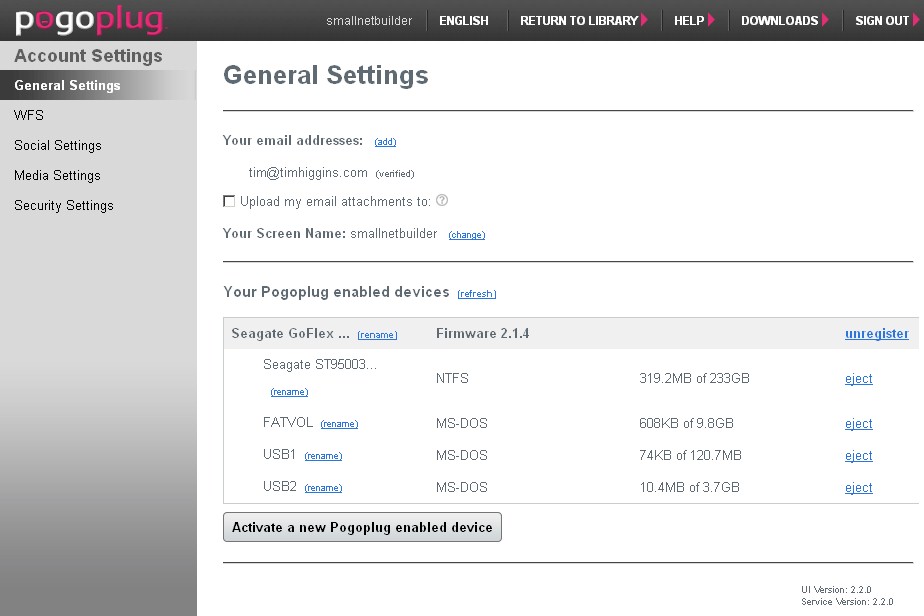This screenshot has height=616, width=924.
Task: Click the 10.4MB of 3.7GB usage text
Action: [689, 487]
